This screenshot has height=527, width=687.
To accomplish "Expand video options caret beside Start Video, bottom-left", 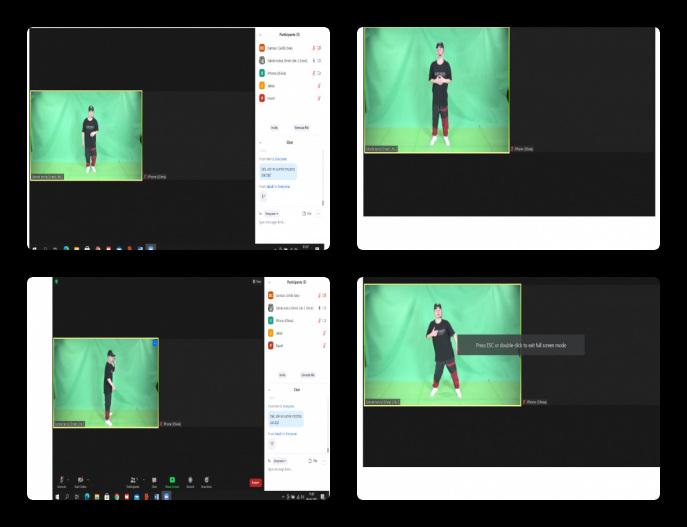I will click(x=88, y=480).
